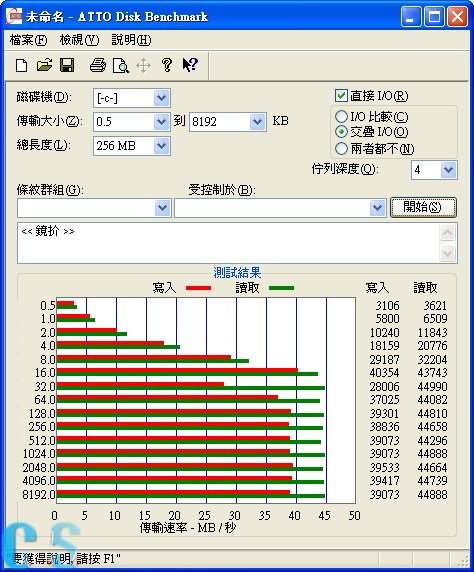
Task: Save results with the floppy disk icon
Action: pos(67,65)
